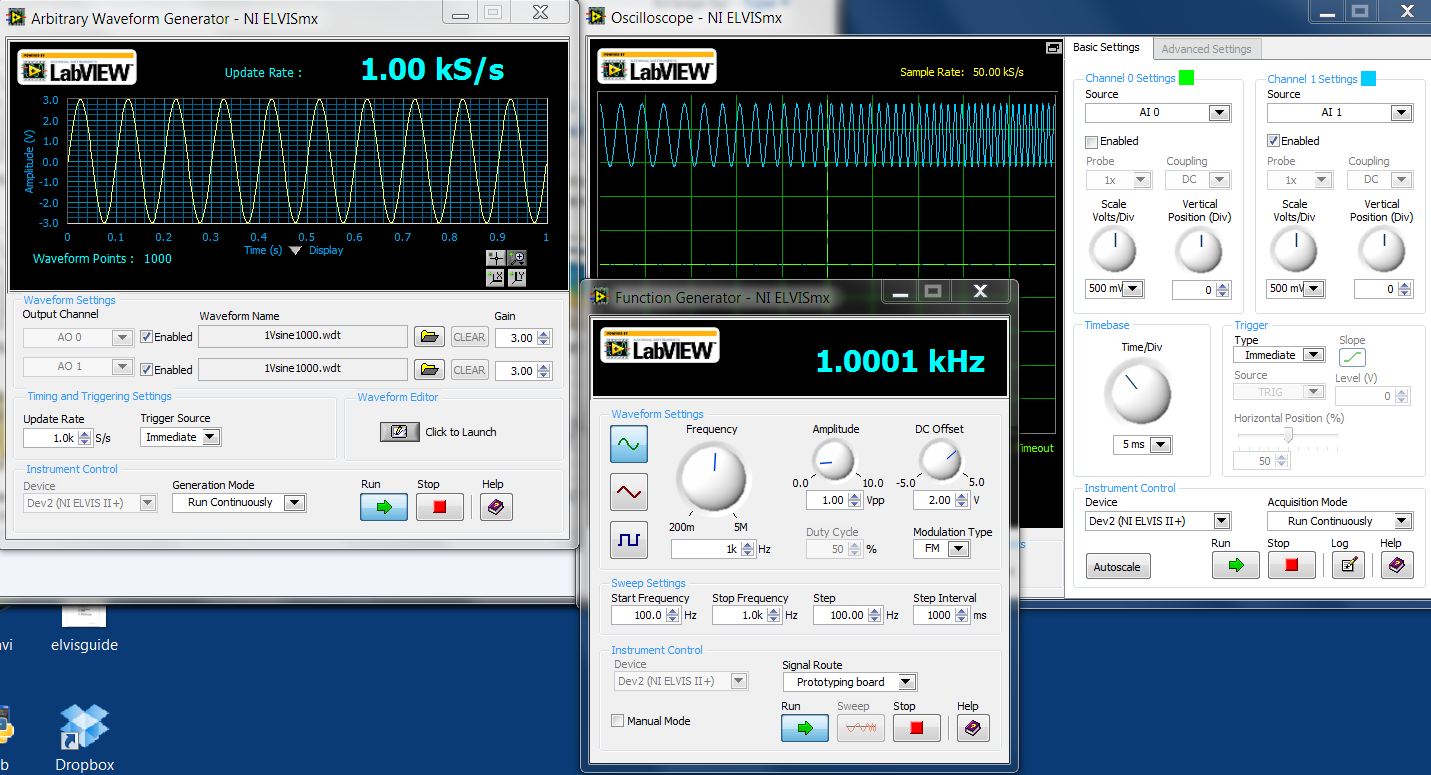Increment AO 0 Gain stepper

[544, 334]
